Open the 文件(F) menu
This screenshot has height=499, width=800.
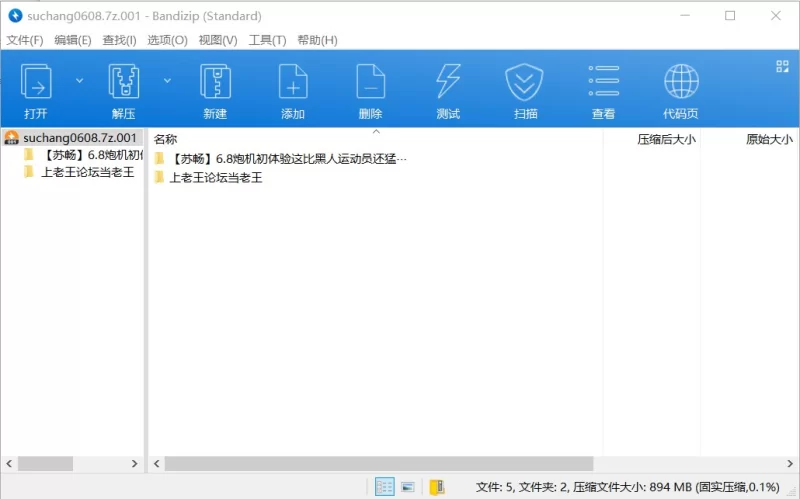[x=25, y=40]
